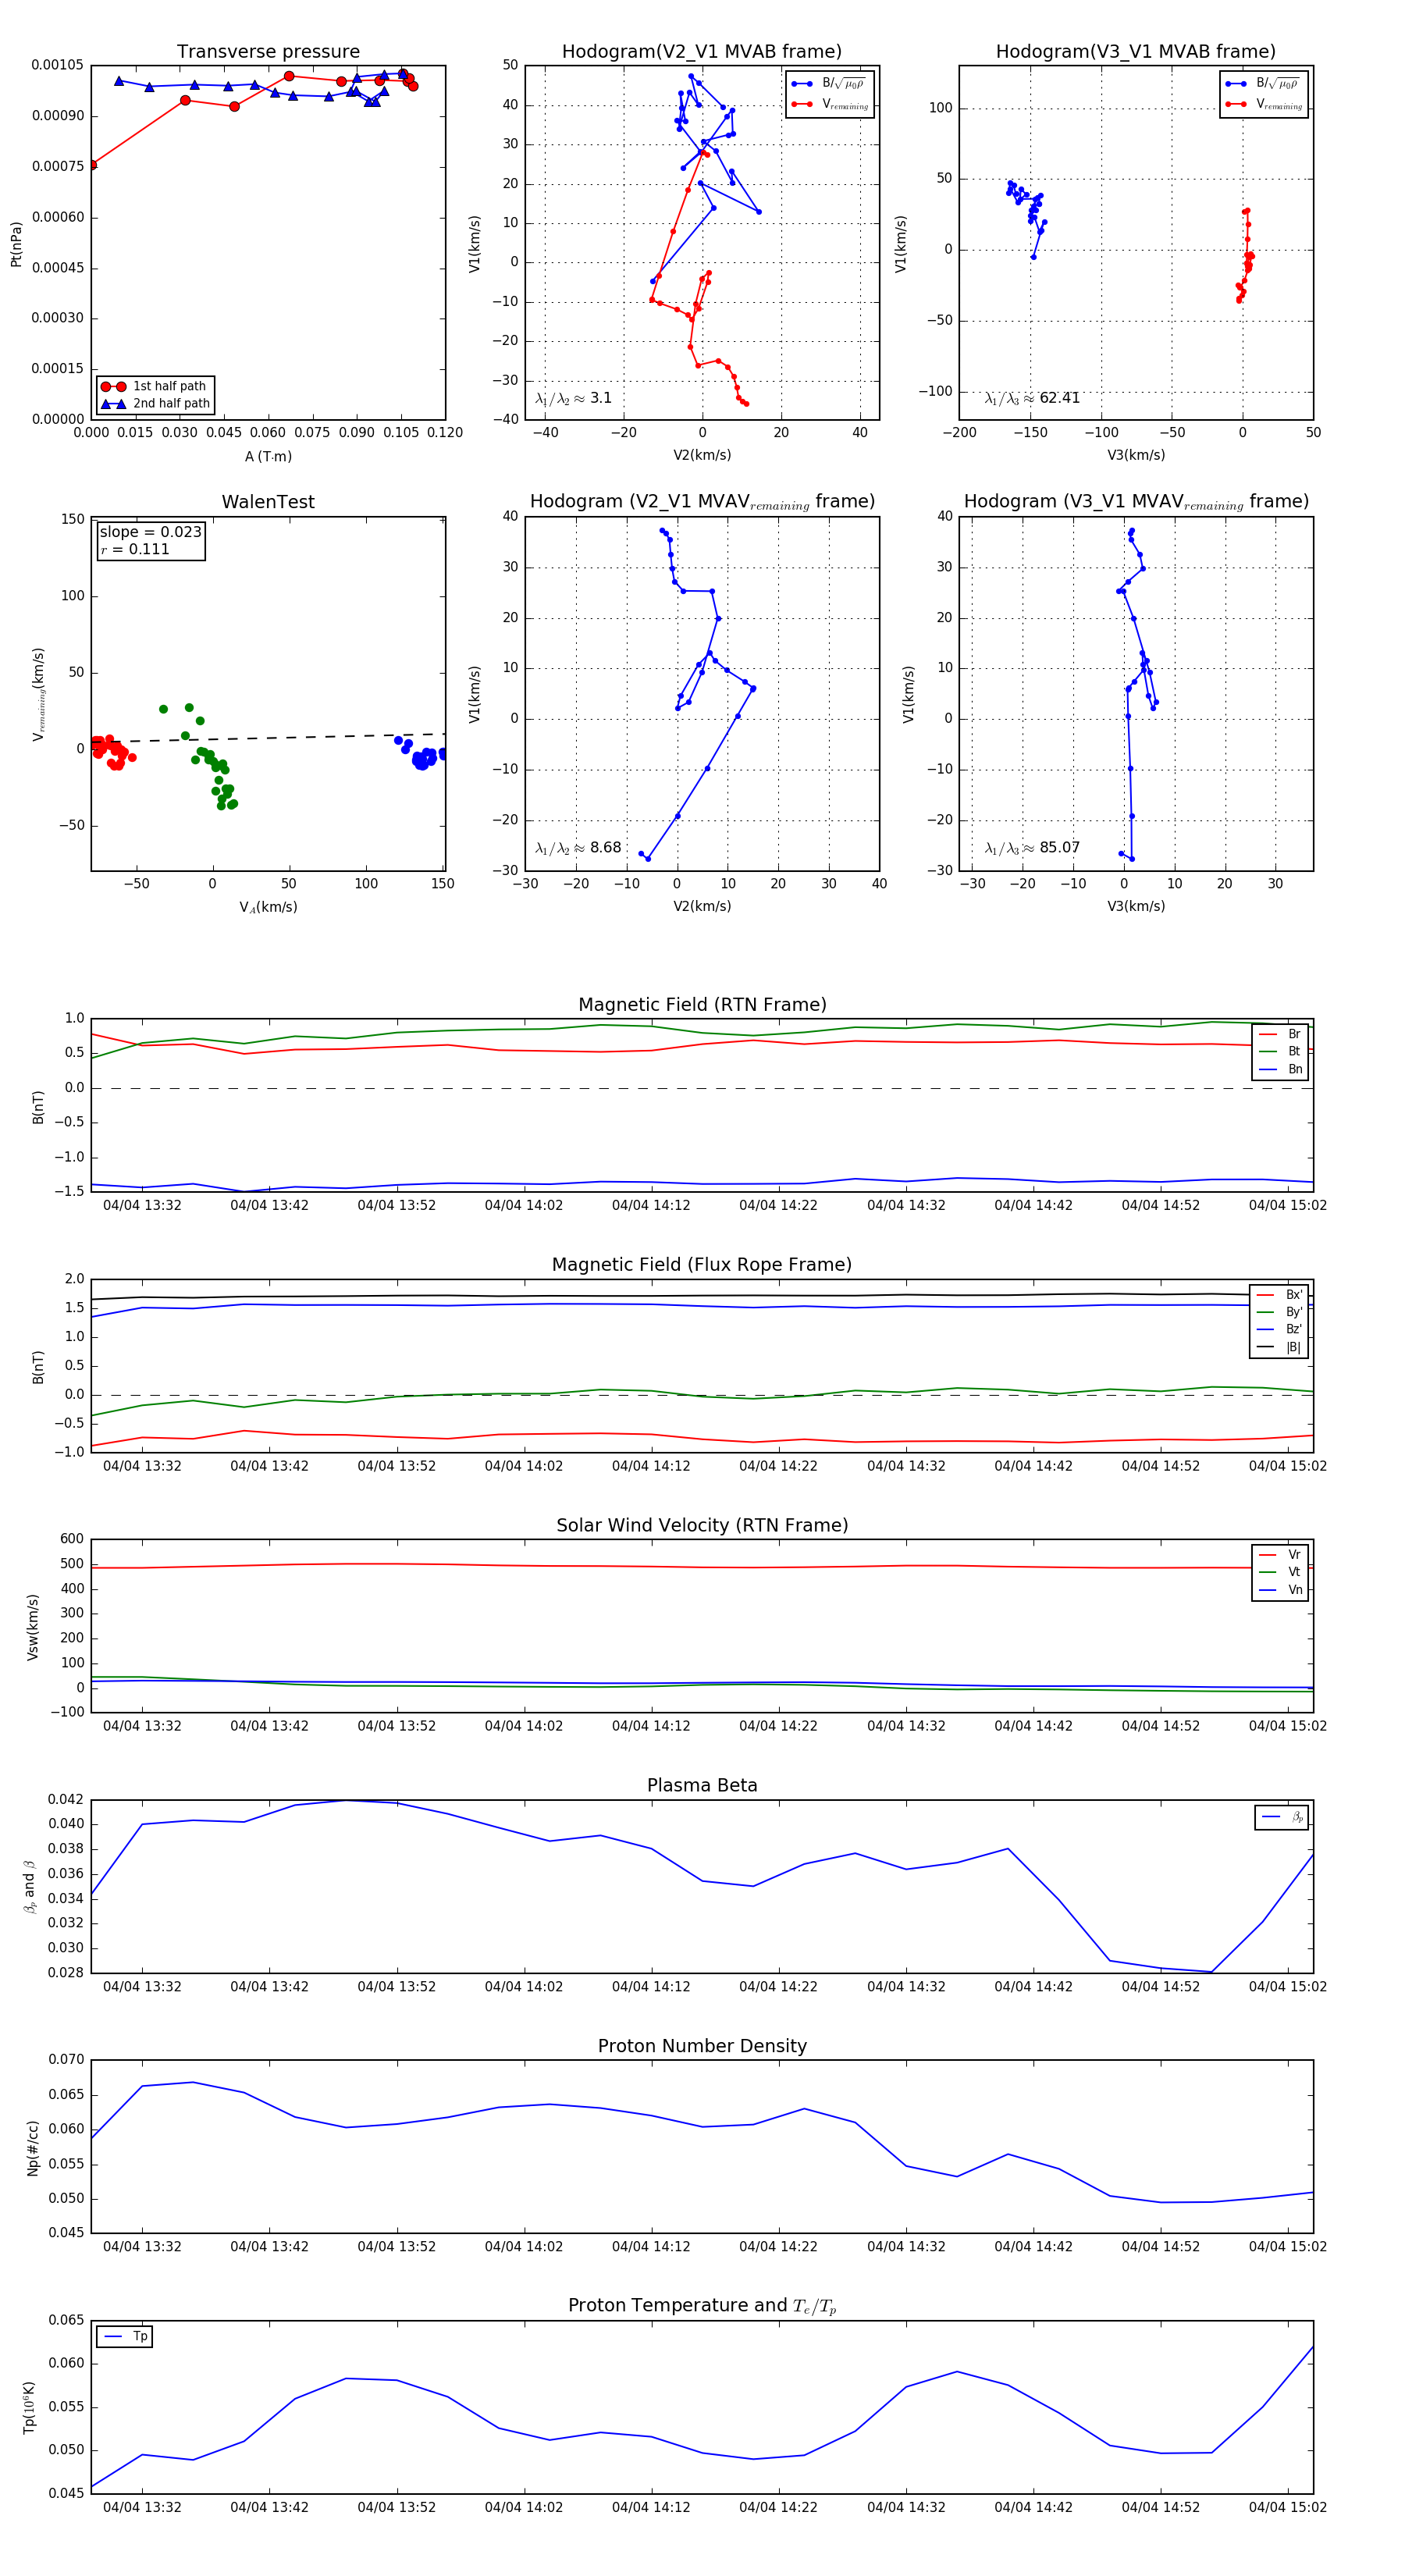Image resolution: width=1405 pixels, height=2576 pixels.
Task: Click the "Hodogram(V2_V1 MVAB frame)" title
Action: (x=702, y=52)
